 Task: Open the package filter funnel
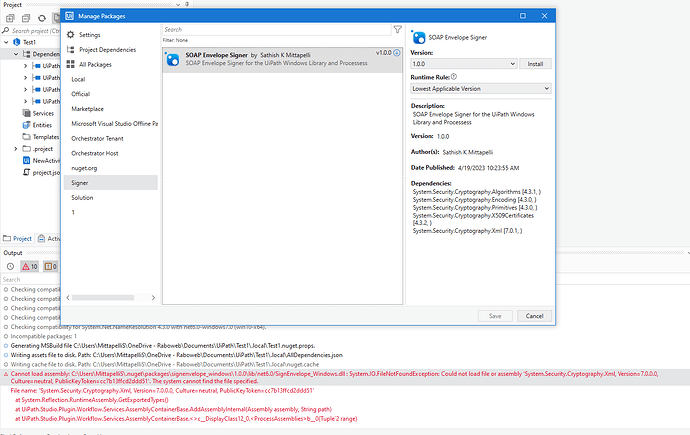pos(398,29)
